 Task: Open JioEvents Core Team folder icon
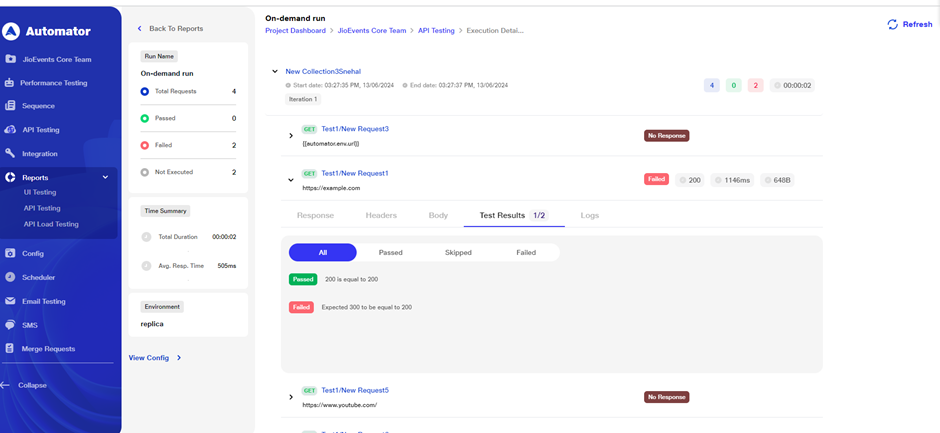tap(10, 59)
